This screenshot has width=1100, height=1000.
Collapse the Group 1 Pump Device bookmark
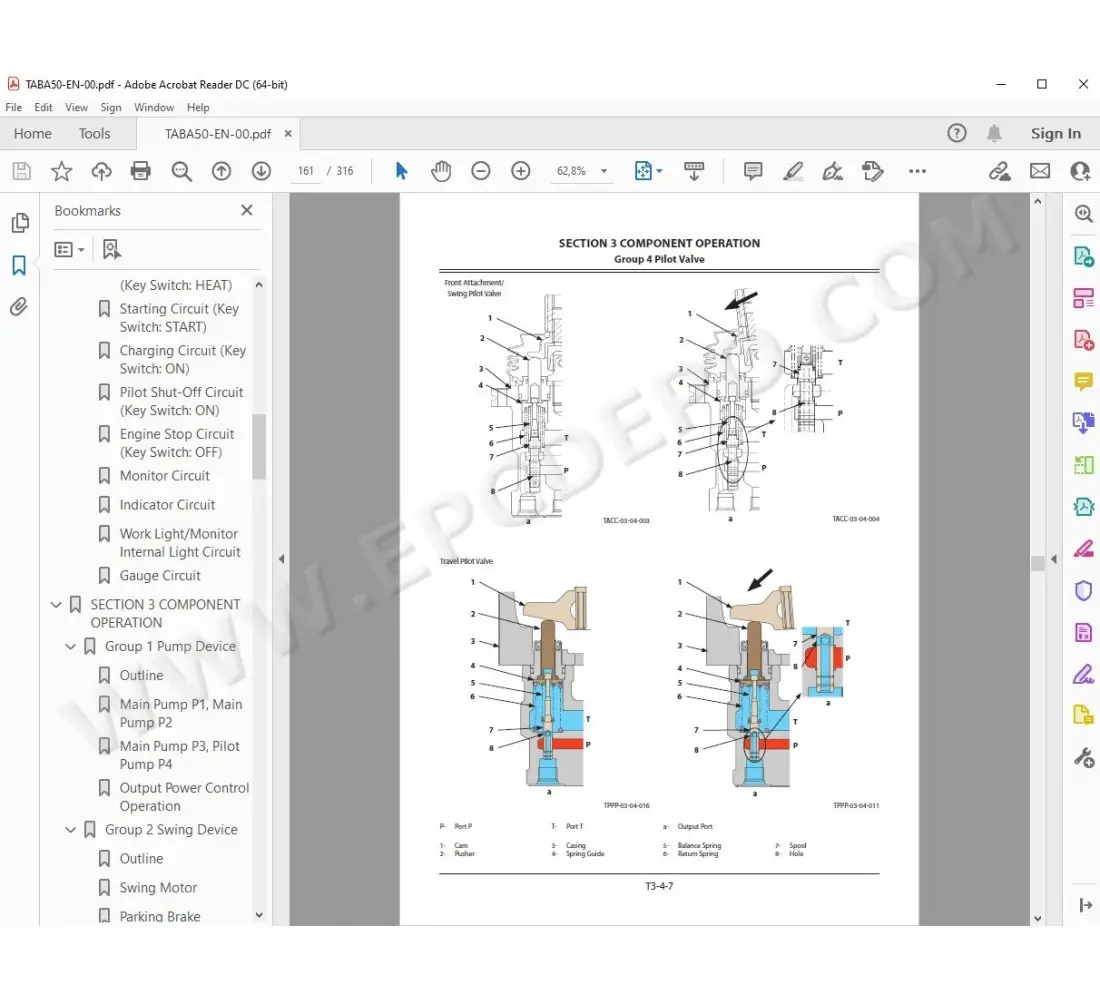(x=71, y=647)
